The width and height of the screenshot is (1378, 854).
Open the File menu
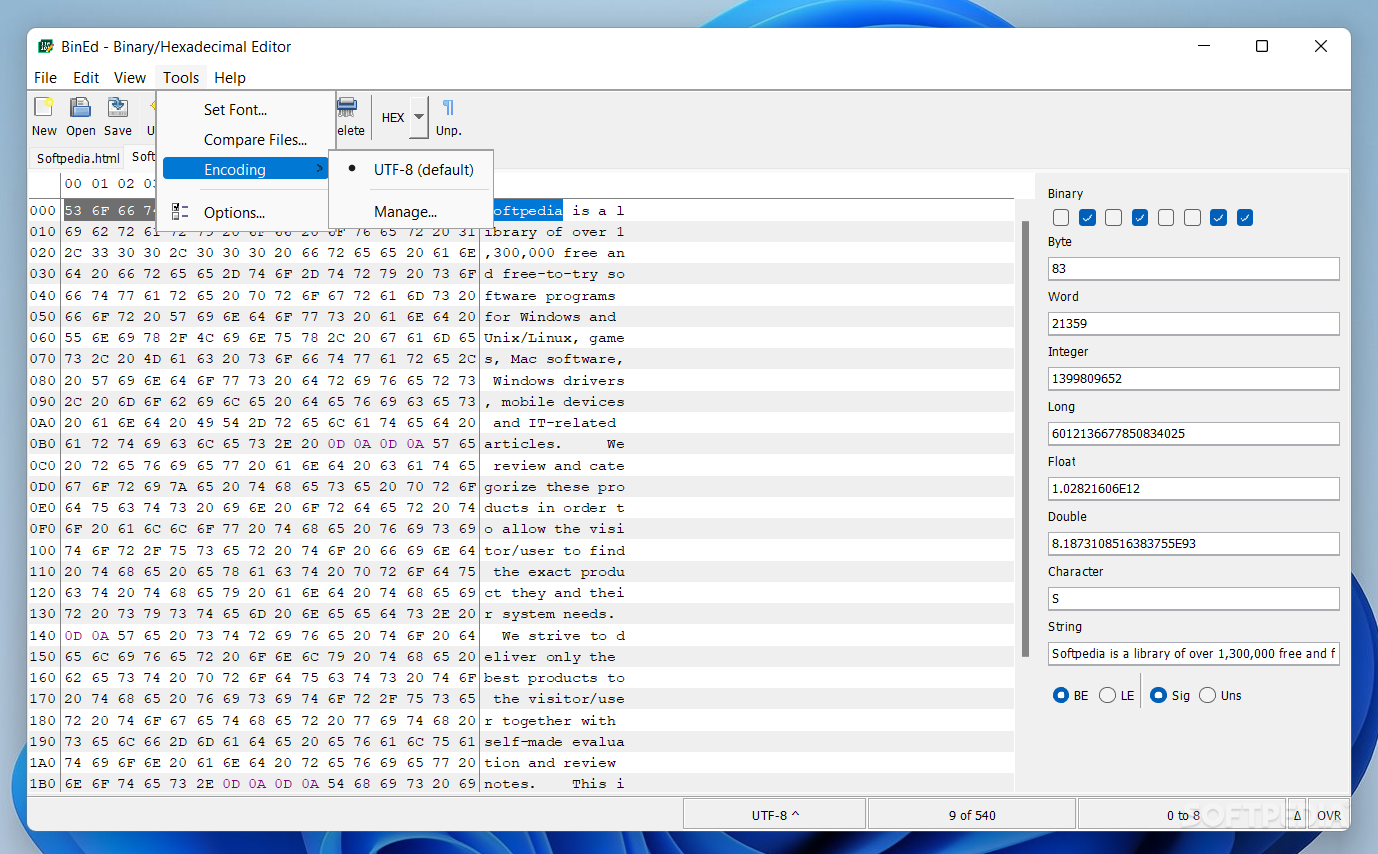pyautogui.click(x=45, y=77)
